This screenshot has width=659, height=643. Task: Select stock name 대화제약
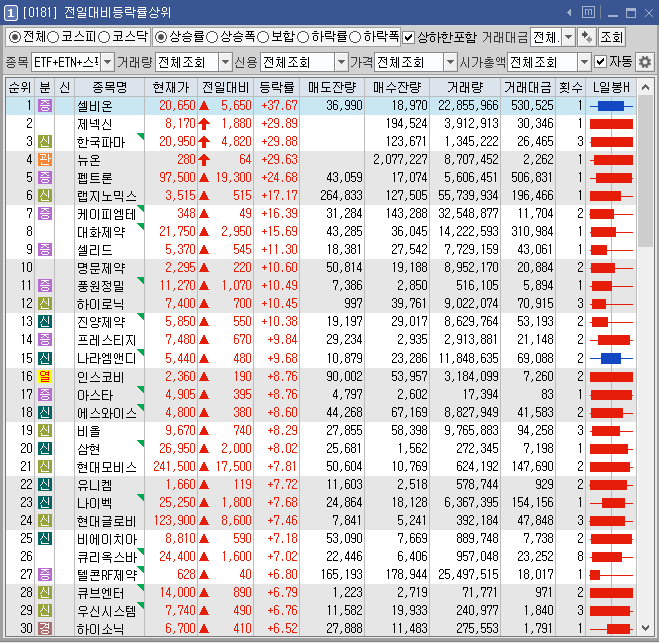pyautogui.click(x=101, y=232)
